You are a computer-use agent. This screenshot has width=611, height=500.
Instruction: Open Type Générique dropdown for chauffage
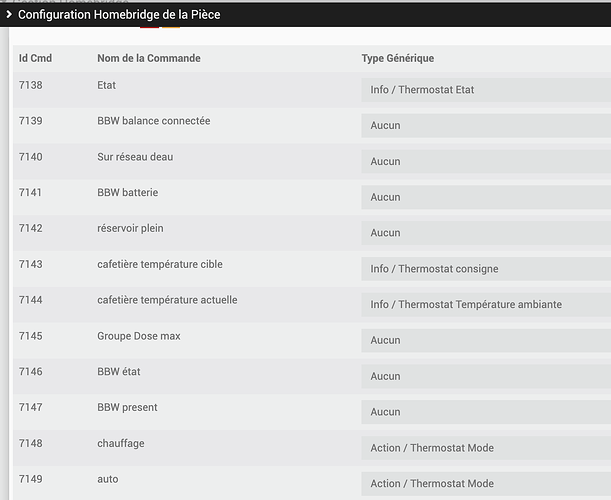click(x=485, y=448)
